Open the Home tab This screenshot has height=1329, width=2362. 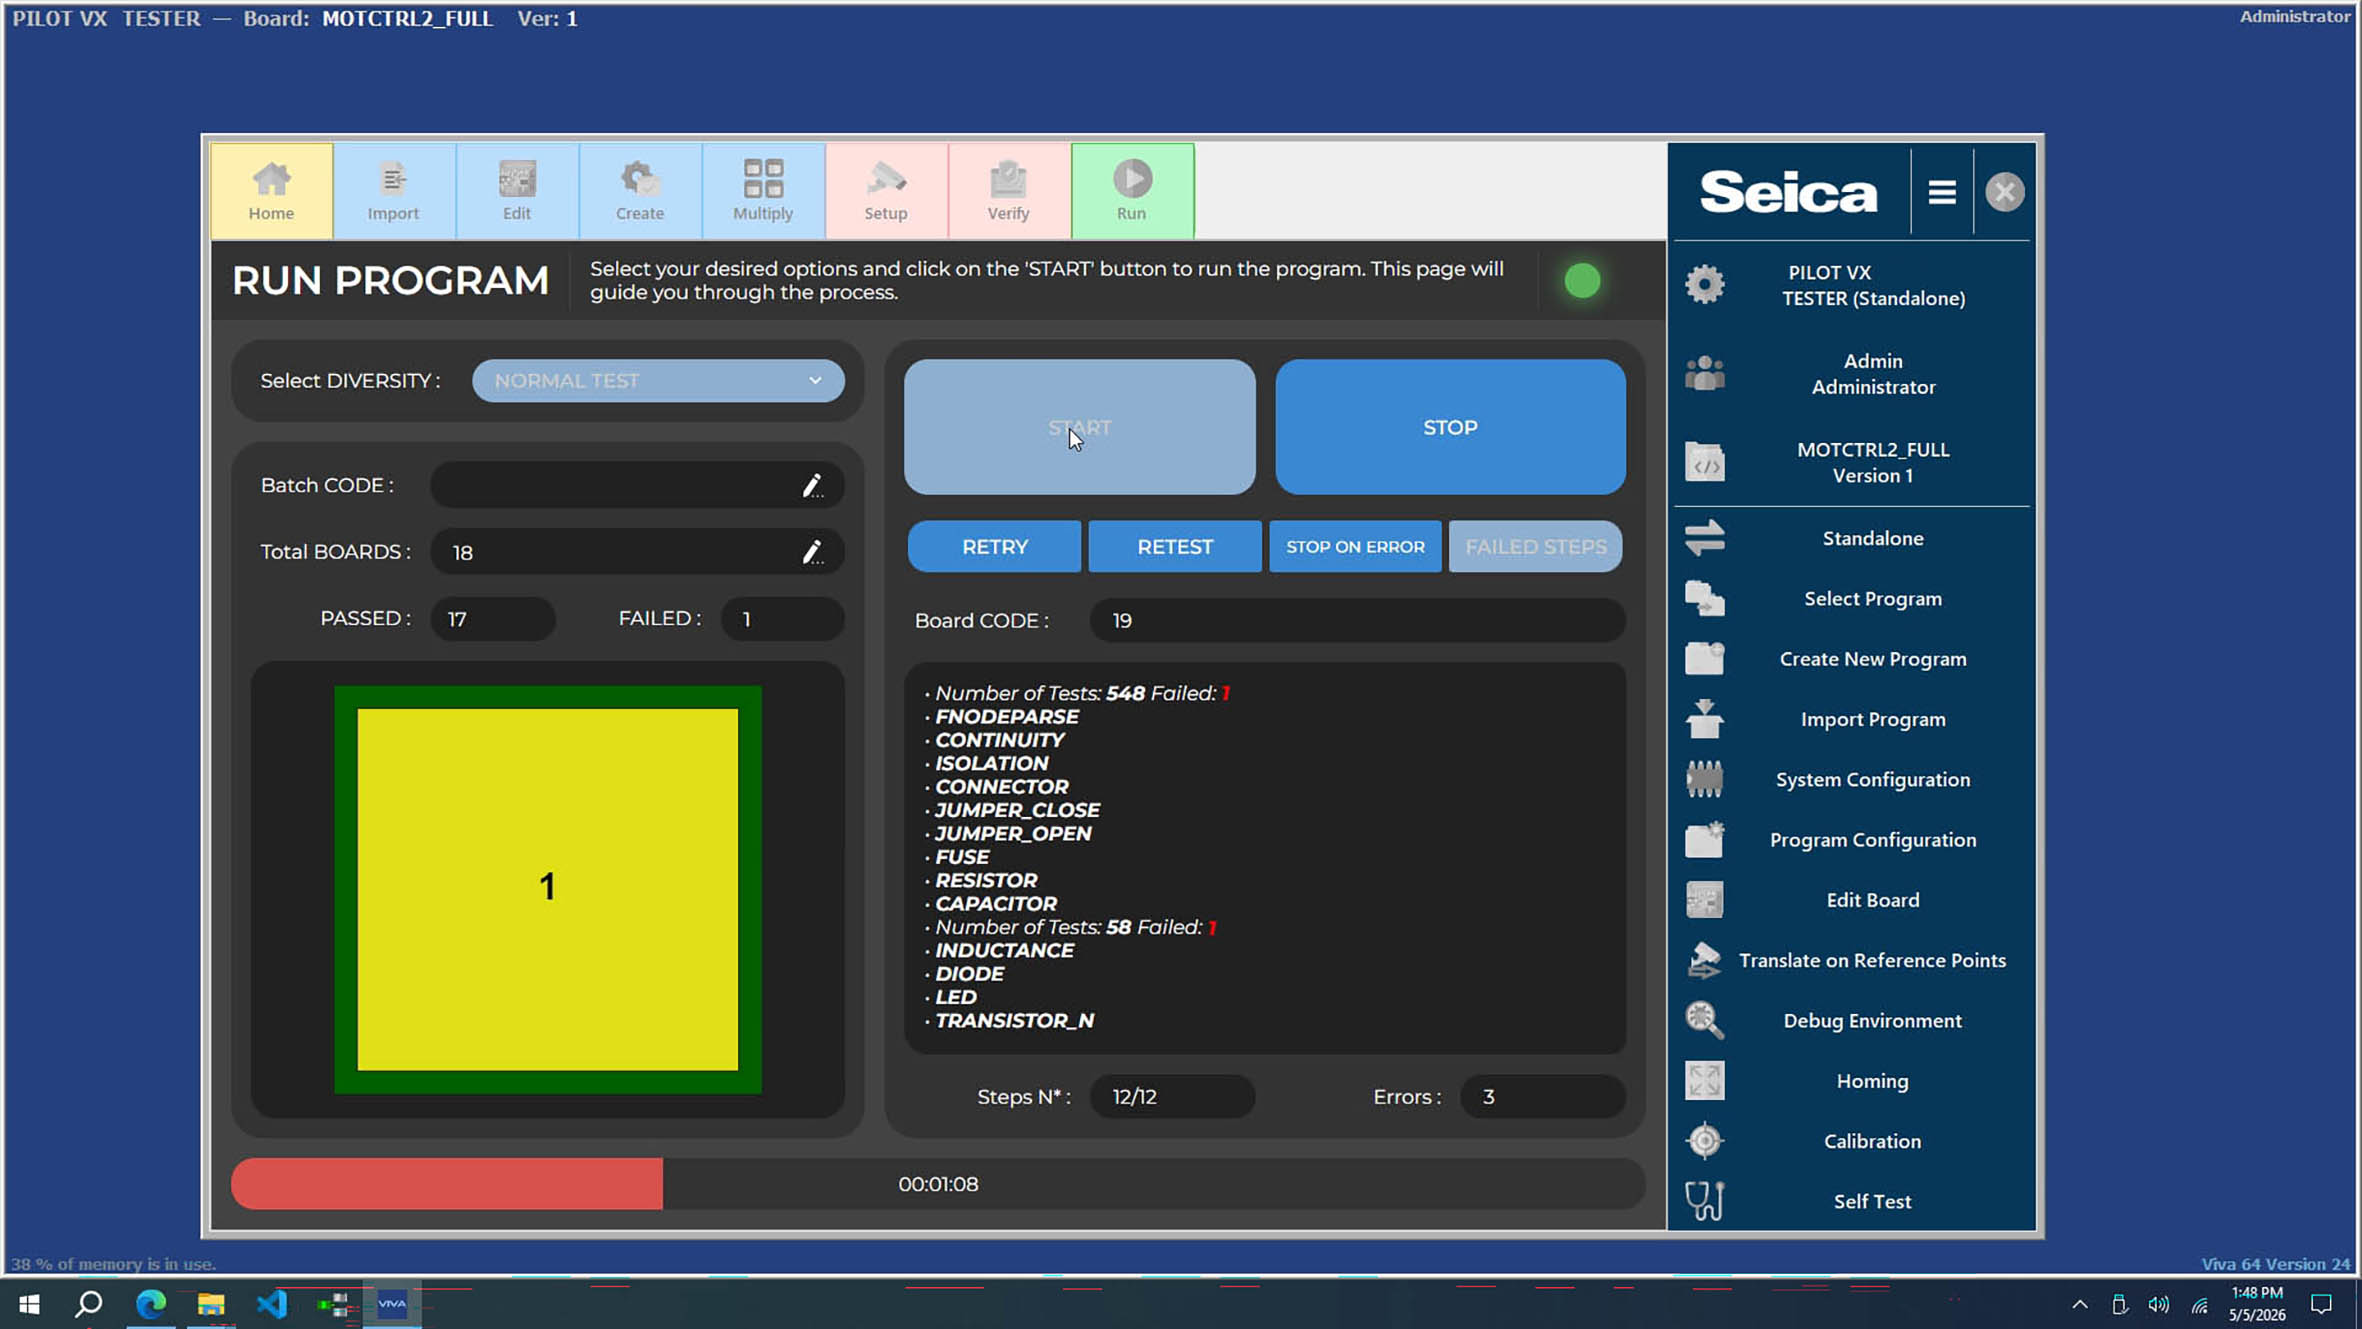click(271, 191)
